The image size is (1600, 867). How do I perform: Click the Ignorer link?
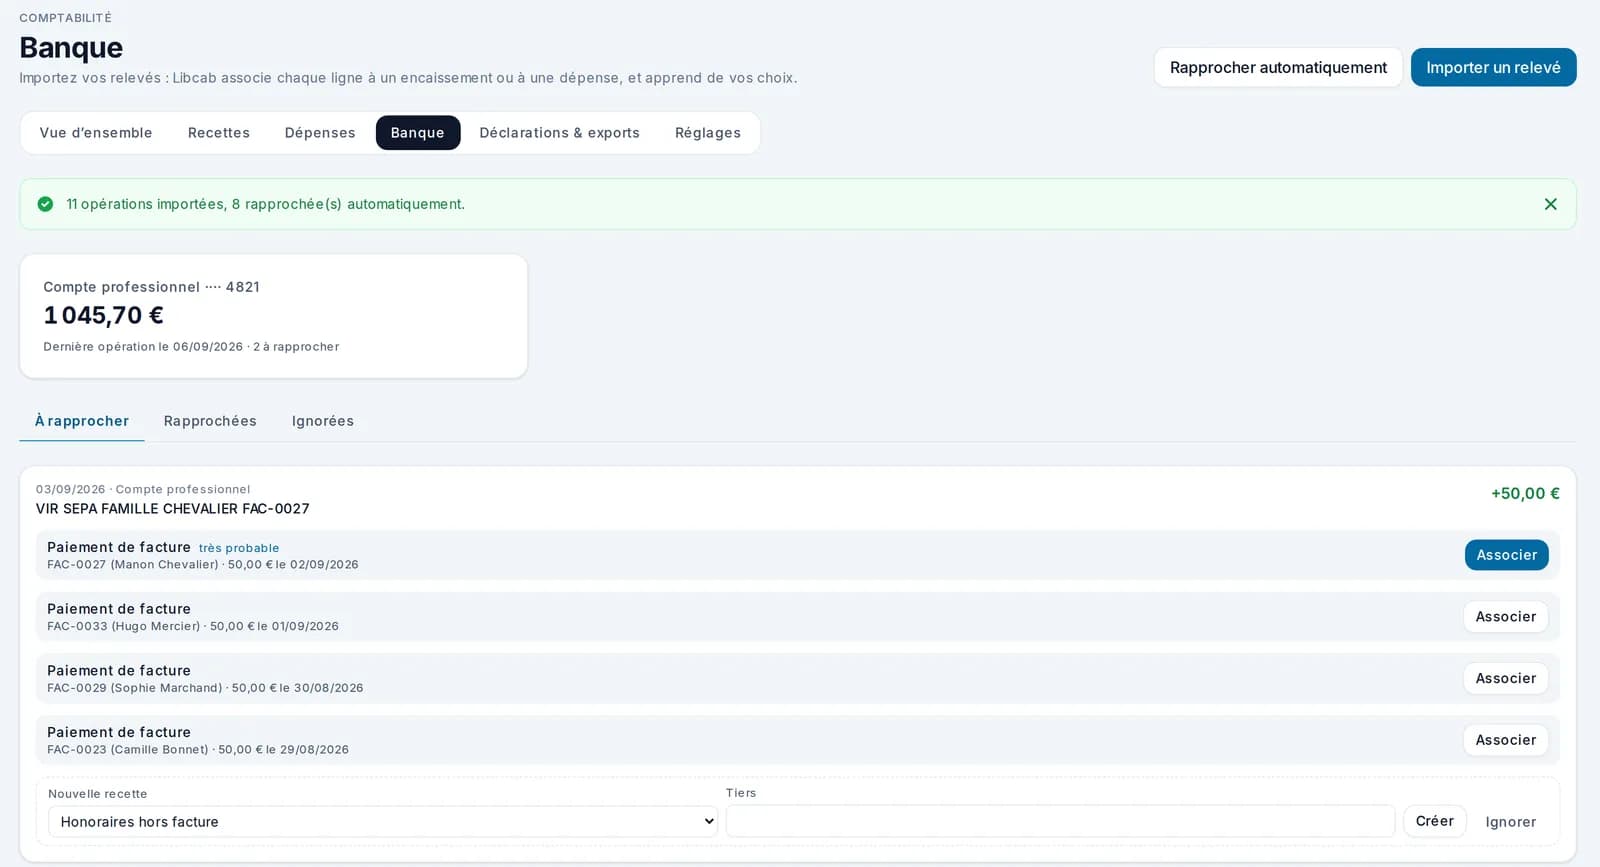pos(1510,822)
